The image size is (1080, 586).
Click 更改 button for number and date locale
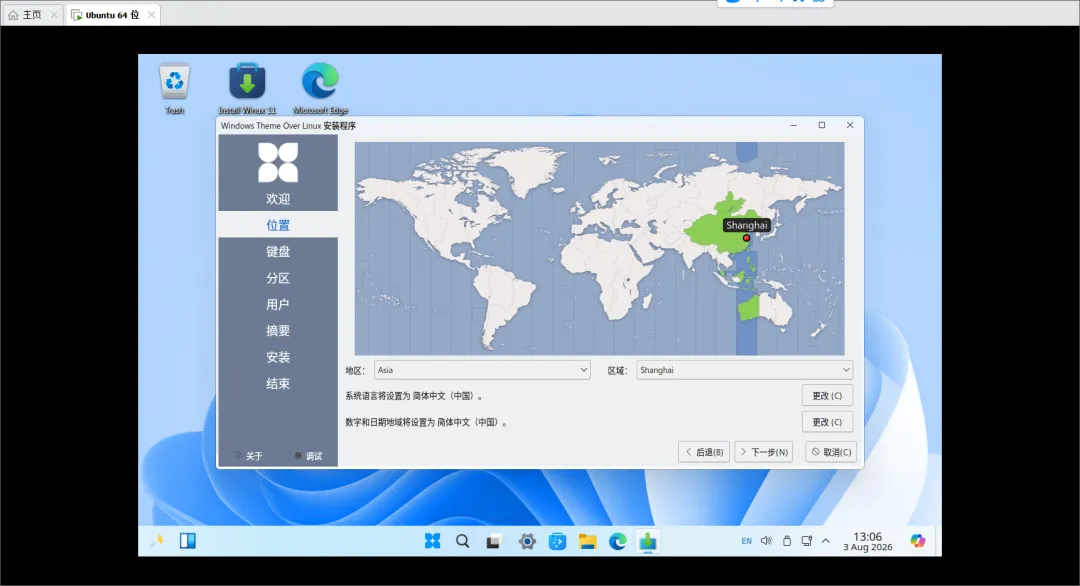pos(827,422)
